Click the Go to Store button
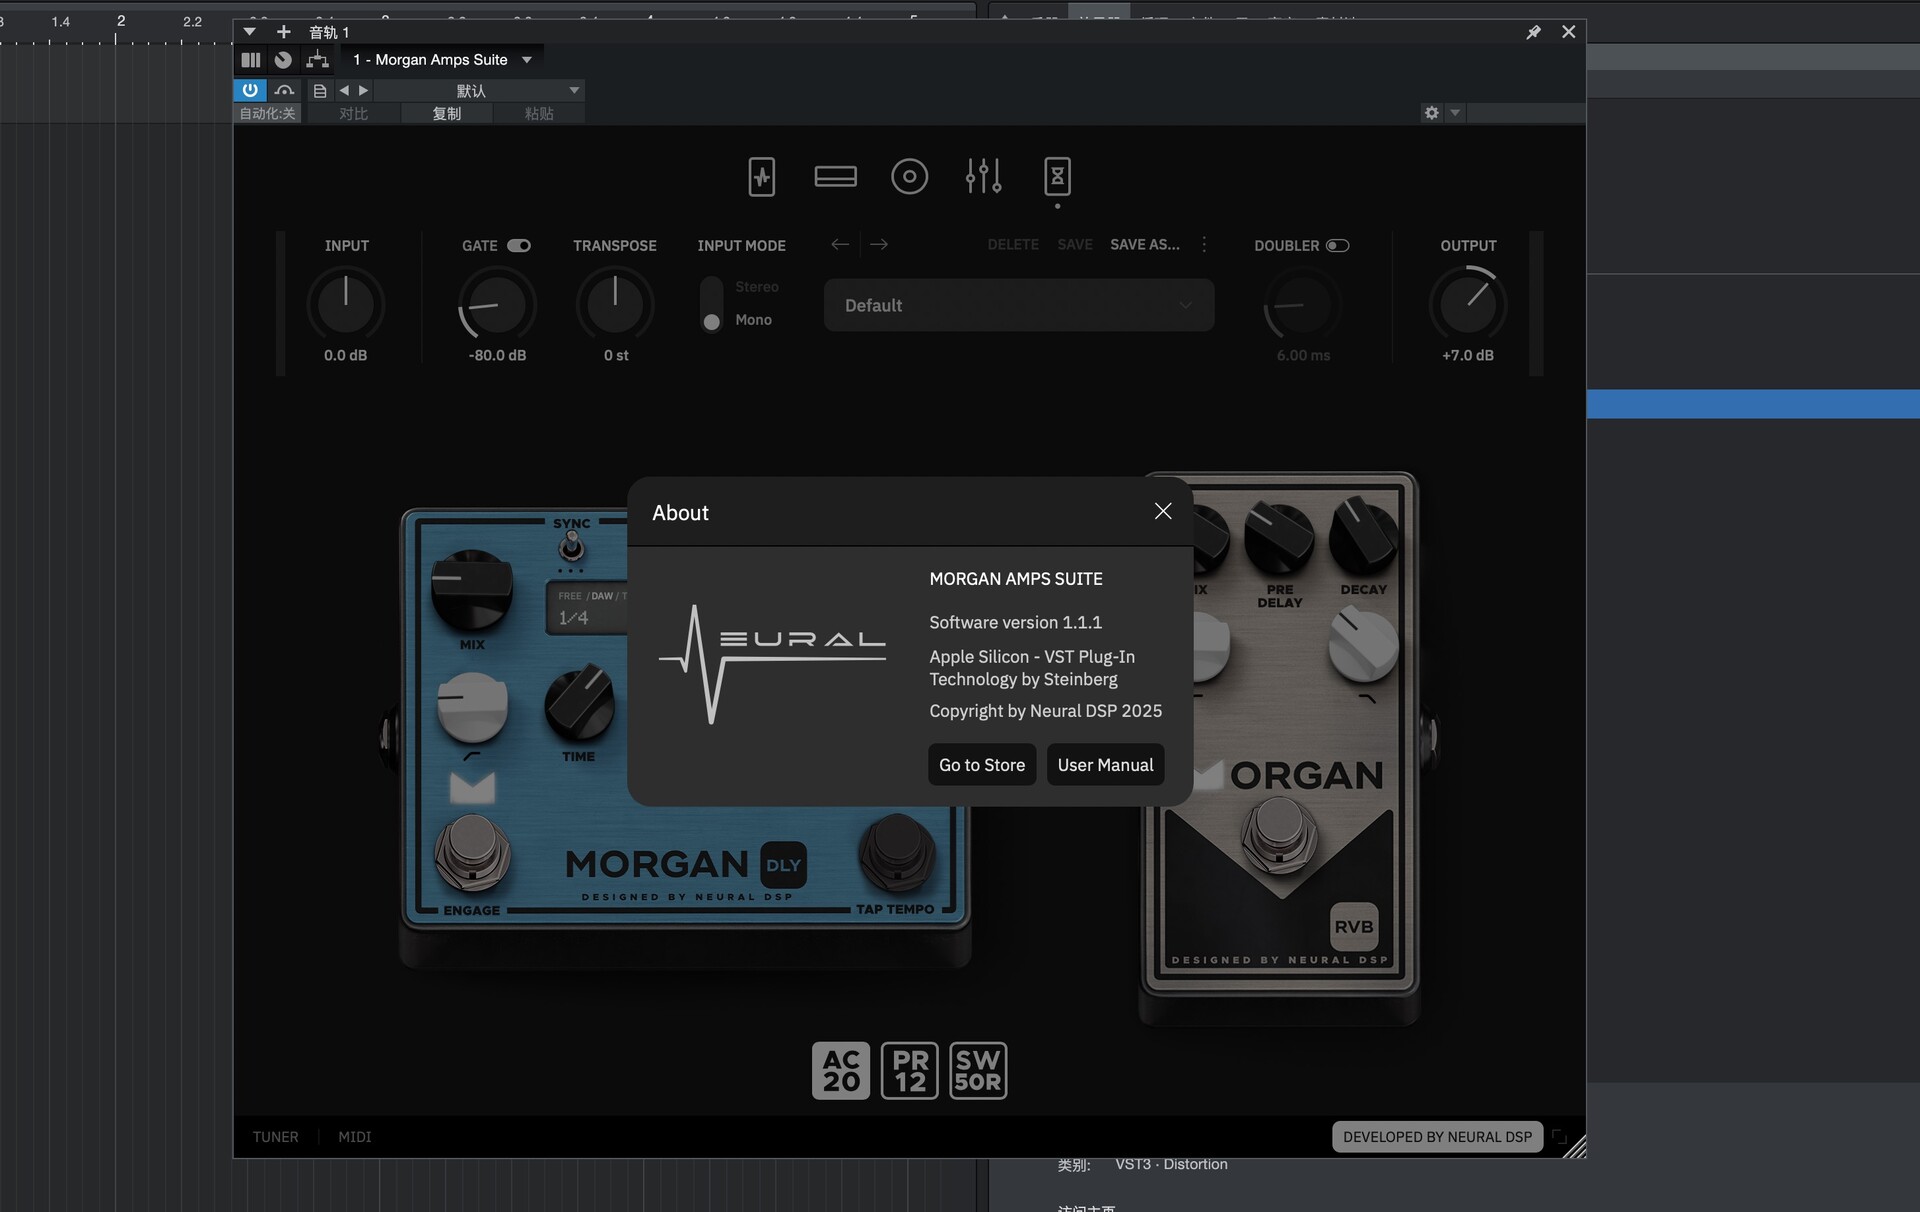The image size is (1920, 1212). pos(981,765)
